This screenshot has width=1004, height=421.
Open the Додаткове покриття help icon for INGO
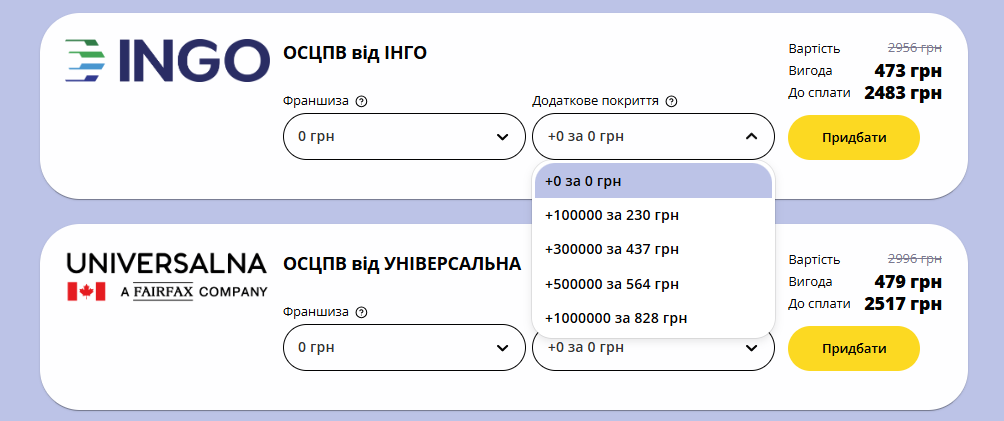(671, 101)
